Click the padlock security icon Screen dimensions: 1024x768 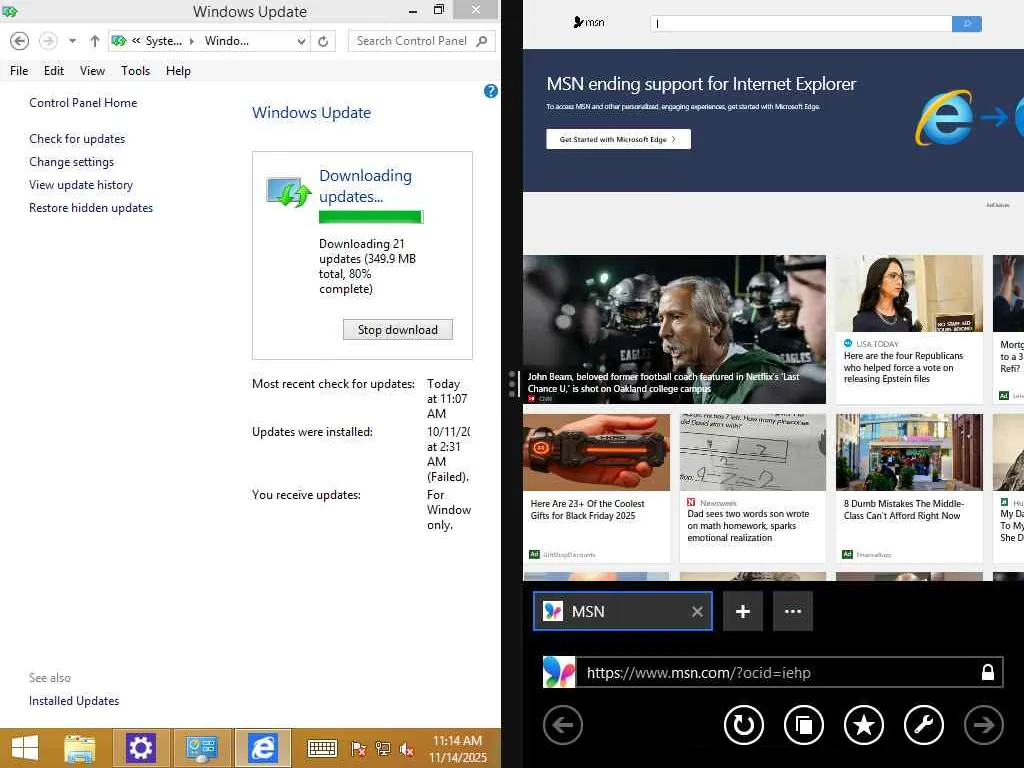988,673
